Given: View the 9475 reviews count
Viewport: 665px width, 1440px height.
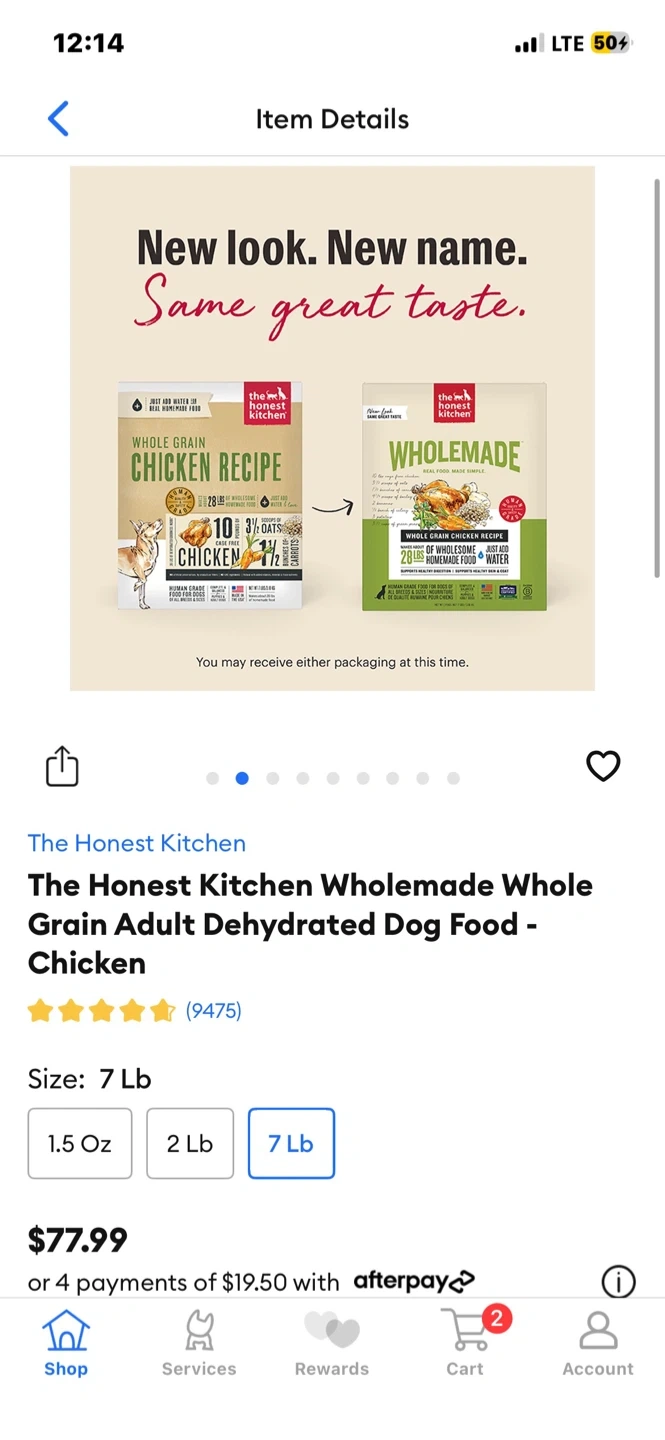Looking at the screenshot, I should (213, 1011).
